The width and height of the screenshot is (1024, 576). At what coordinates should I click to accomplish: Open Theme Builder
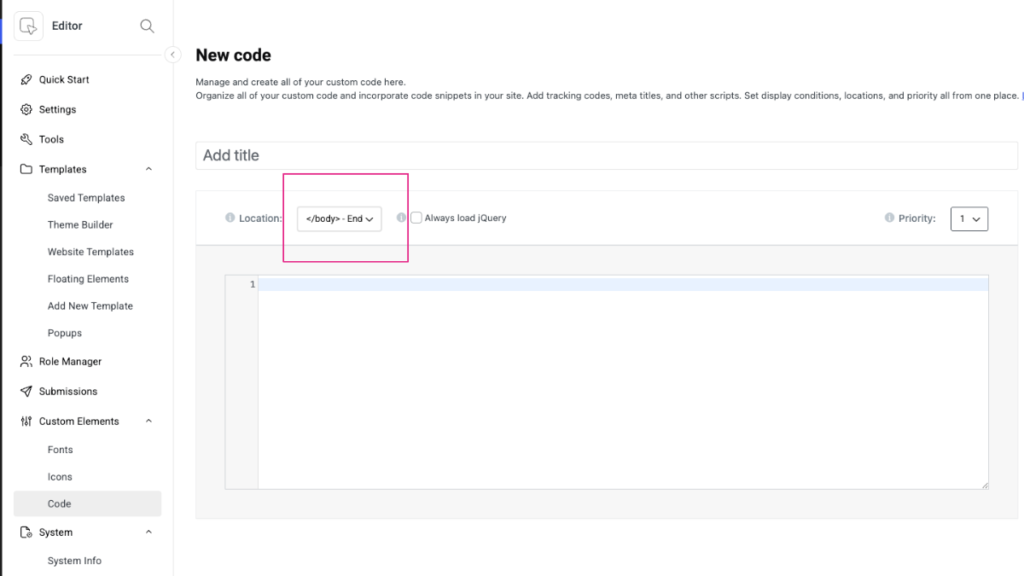click(80, 225)
